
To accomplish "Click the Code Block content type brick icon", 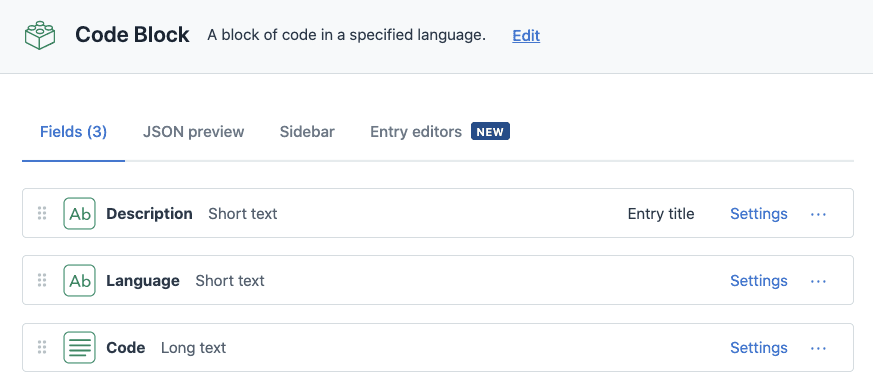I will pos(40,35).
